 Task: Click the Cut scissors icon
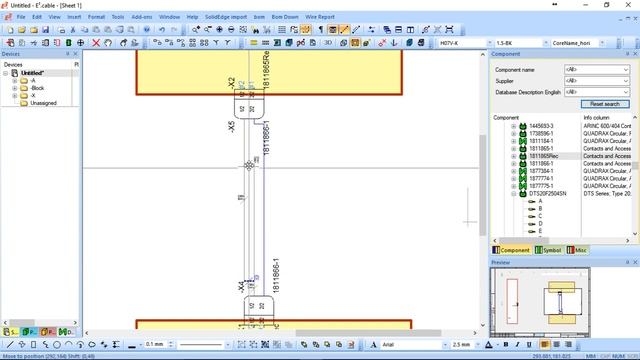click(x=73, y=30)
